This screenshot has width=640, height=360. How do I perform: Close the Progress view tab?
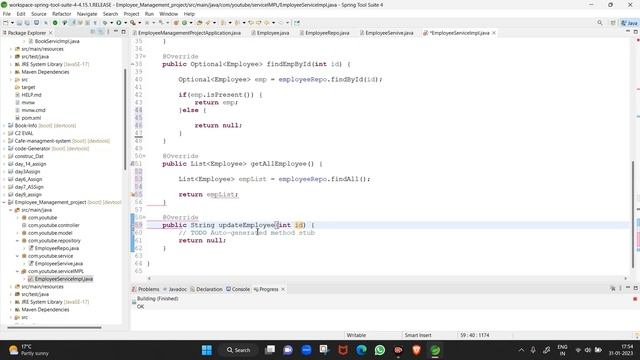283,289
